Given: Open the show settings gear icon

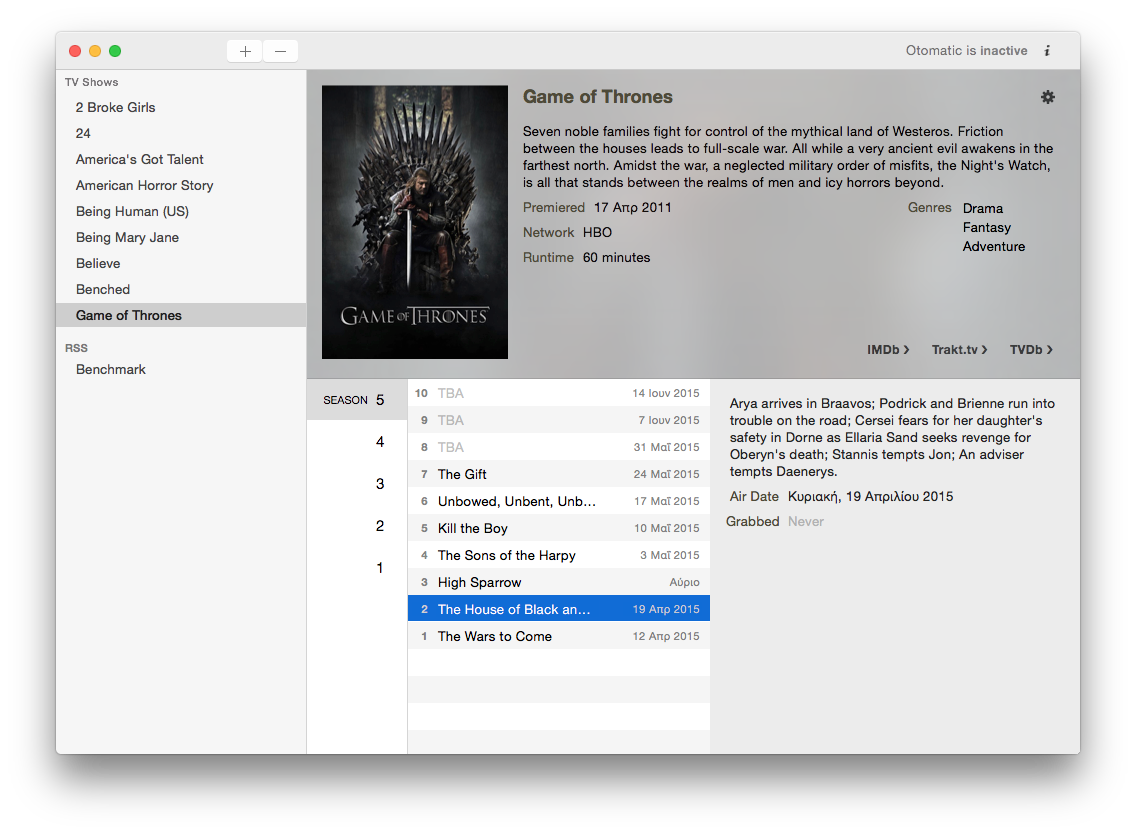Looking at the screenshot, I should 1048,97.
